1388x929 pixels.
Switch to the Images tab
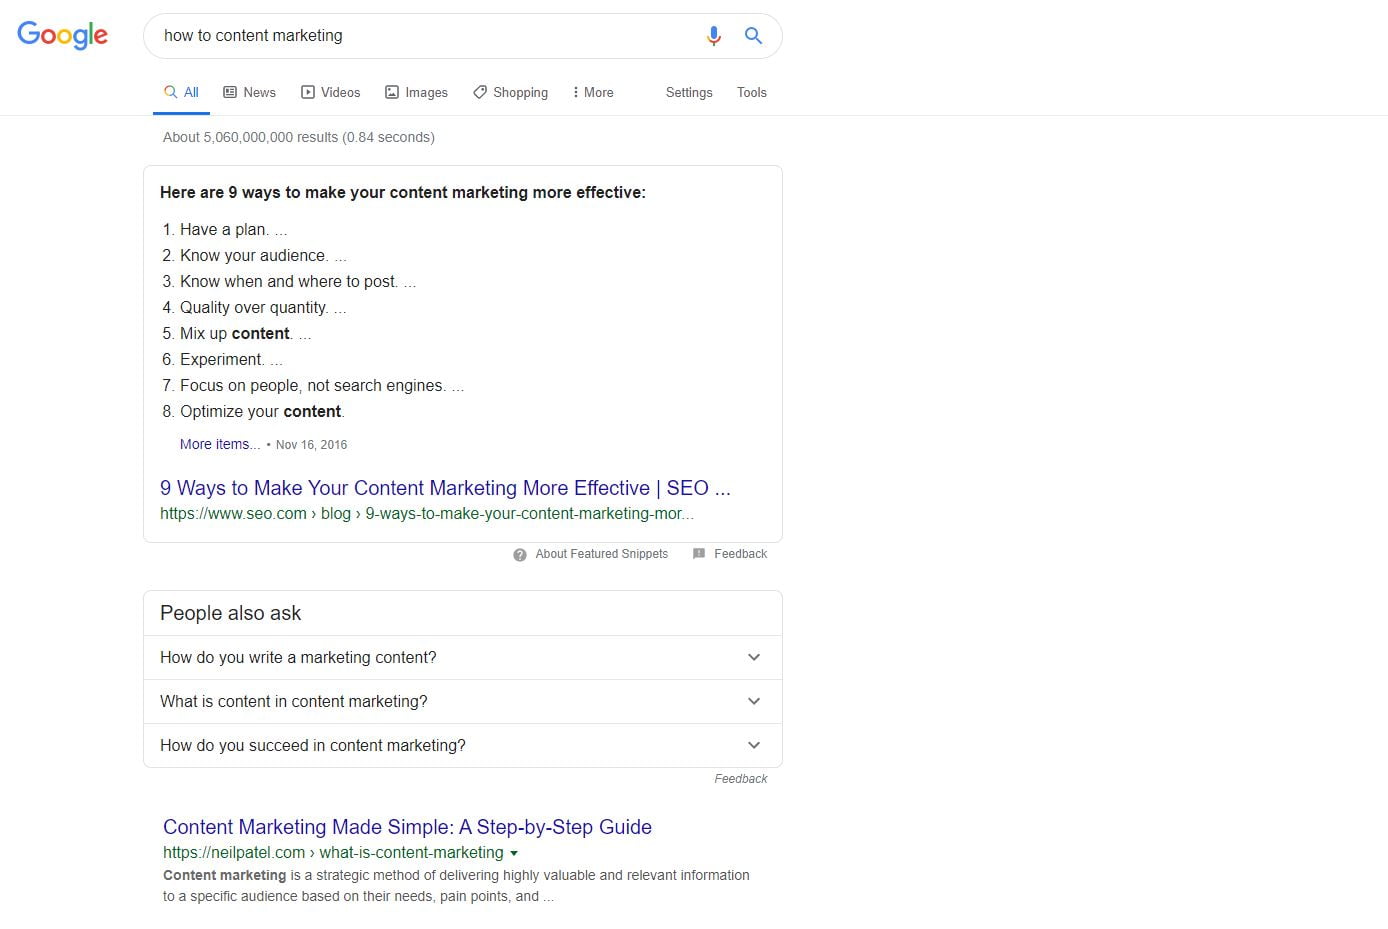coord(416,92)
